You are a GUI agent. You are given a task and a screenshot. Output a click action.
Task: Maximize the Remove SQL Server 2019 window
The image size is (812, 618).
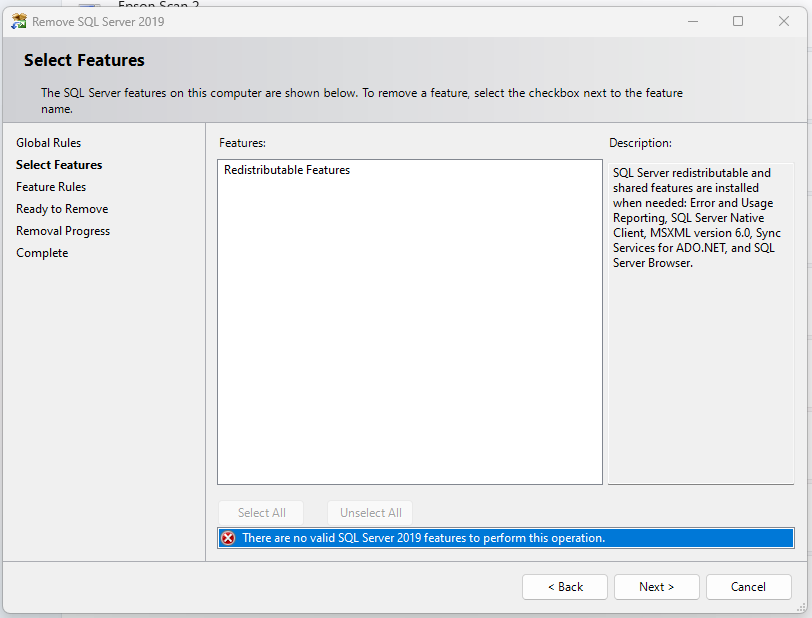738,21
